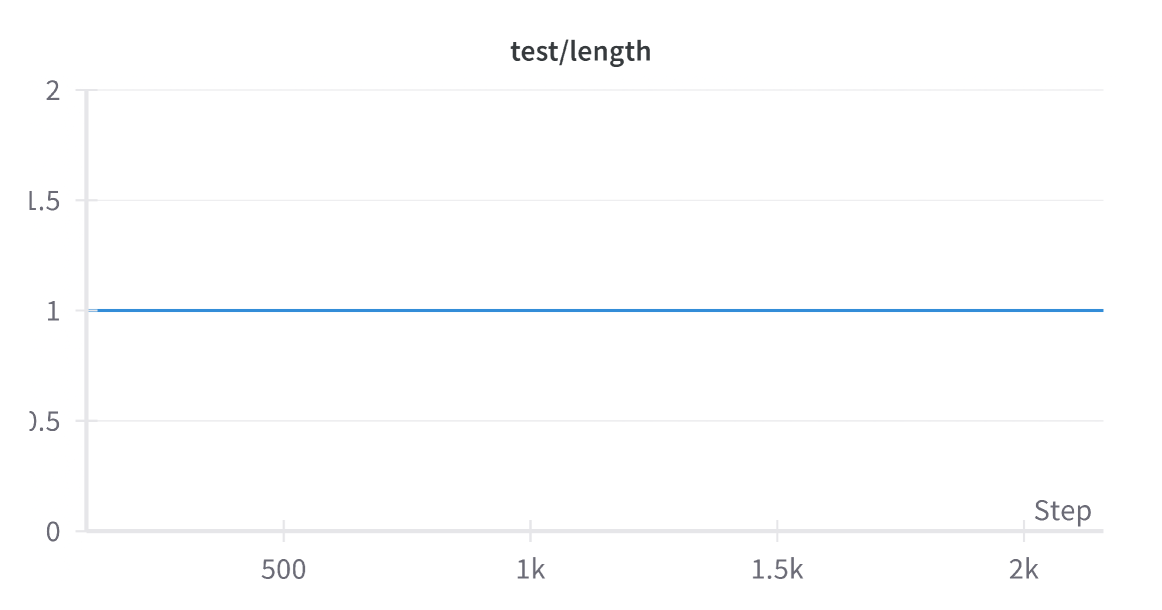Select the y-axis tick label 0

53,531
